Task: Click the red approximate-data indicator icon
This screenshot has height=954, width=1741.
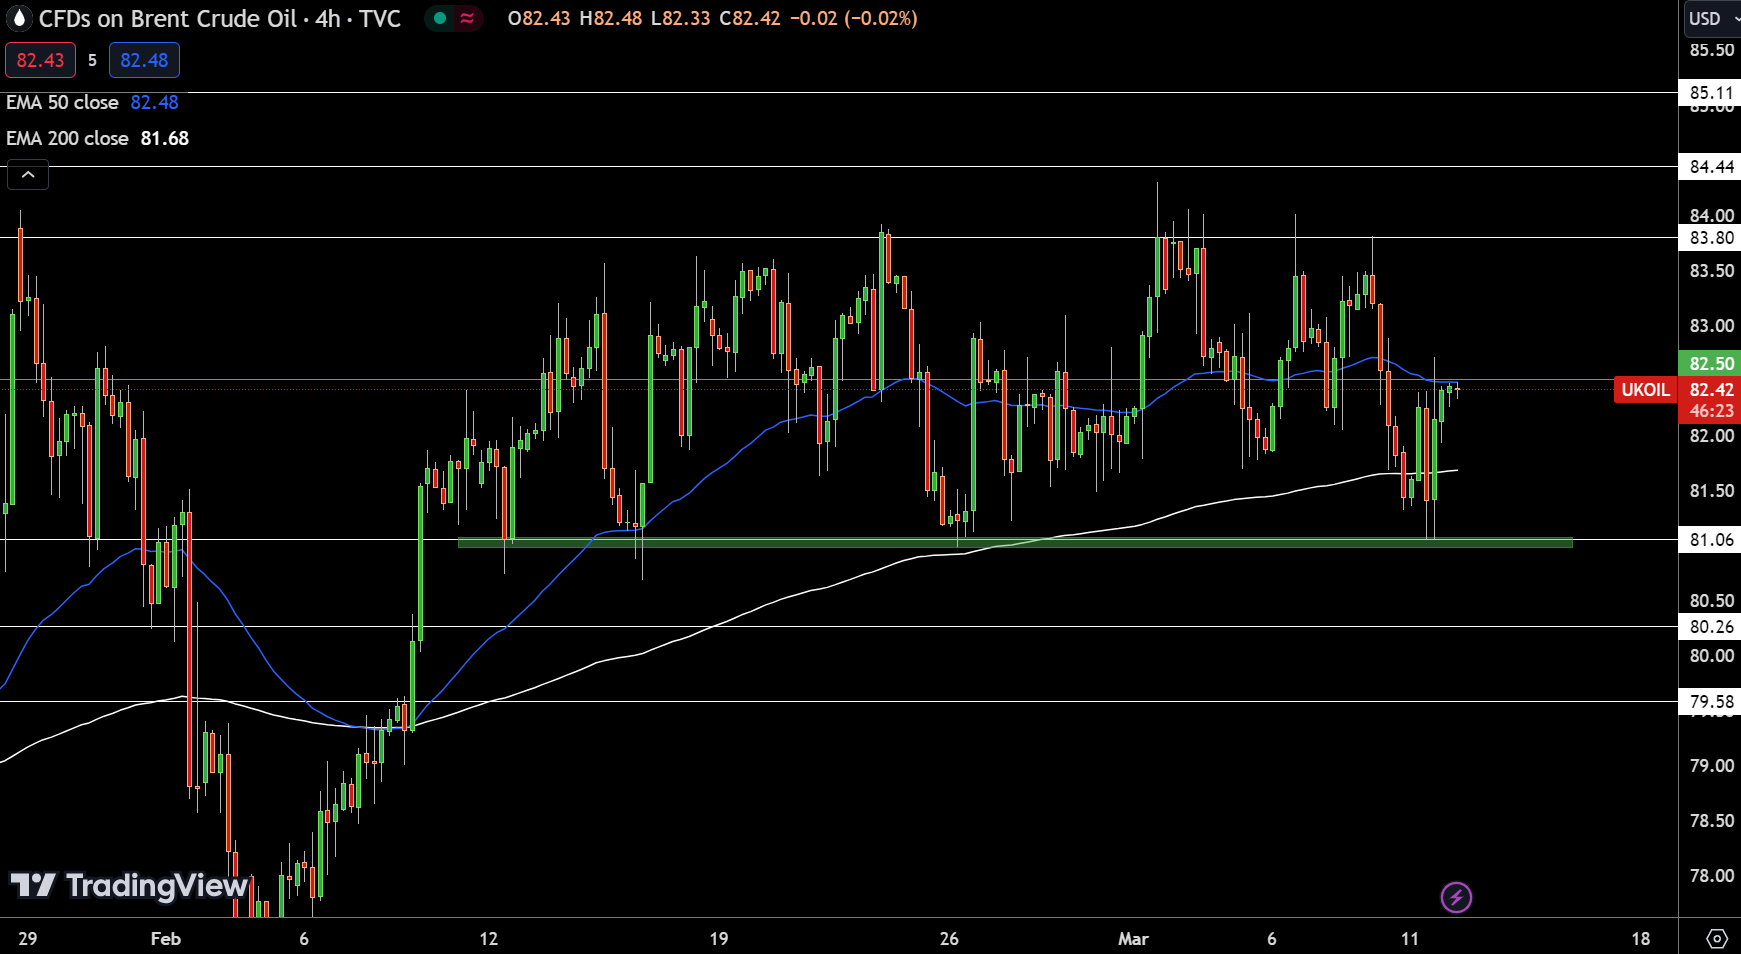Action: [467, 18]
